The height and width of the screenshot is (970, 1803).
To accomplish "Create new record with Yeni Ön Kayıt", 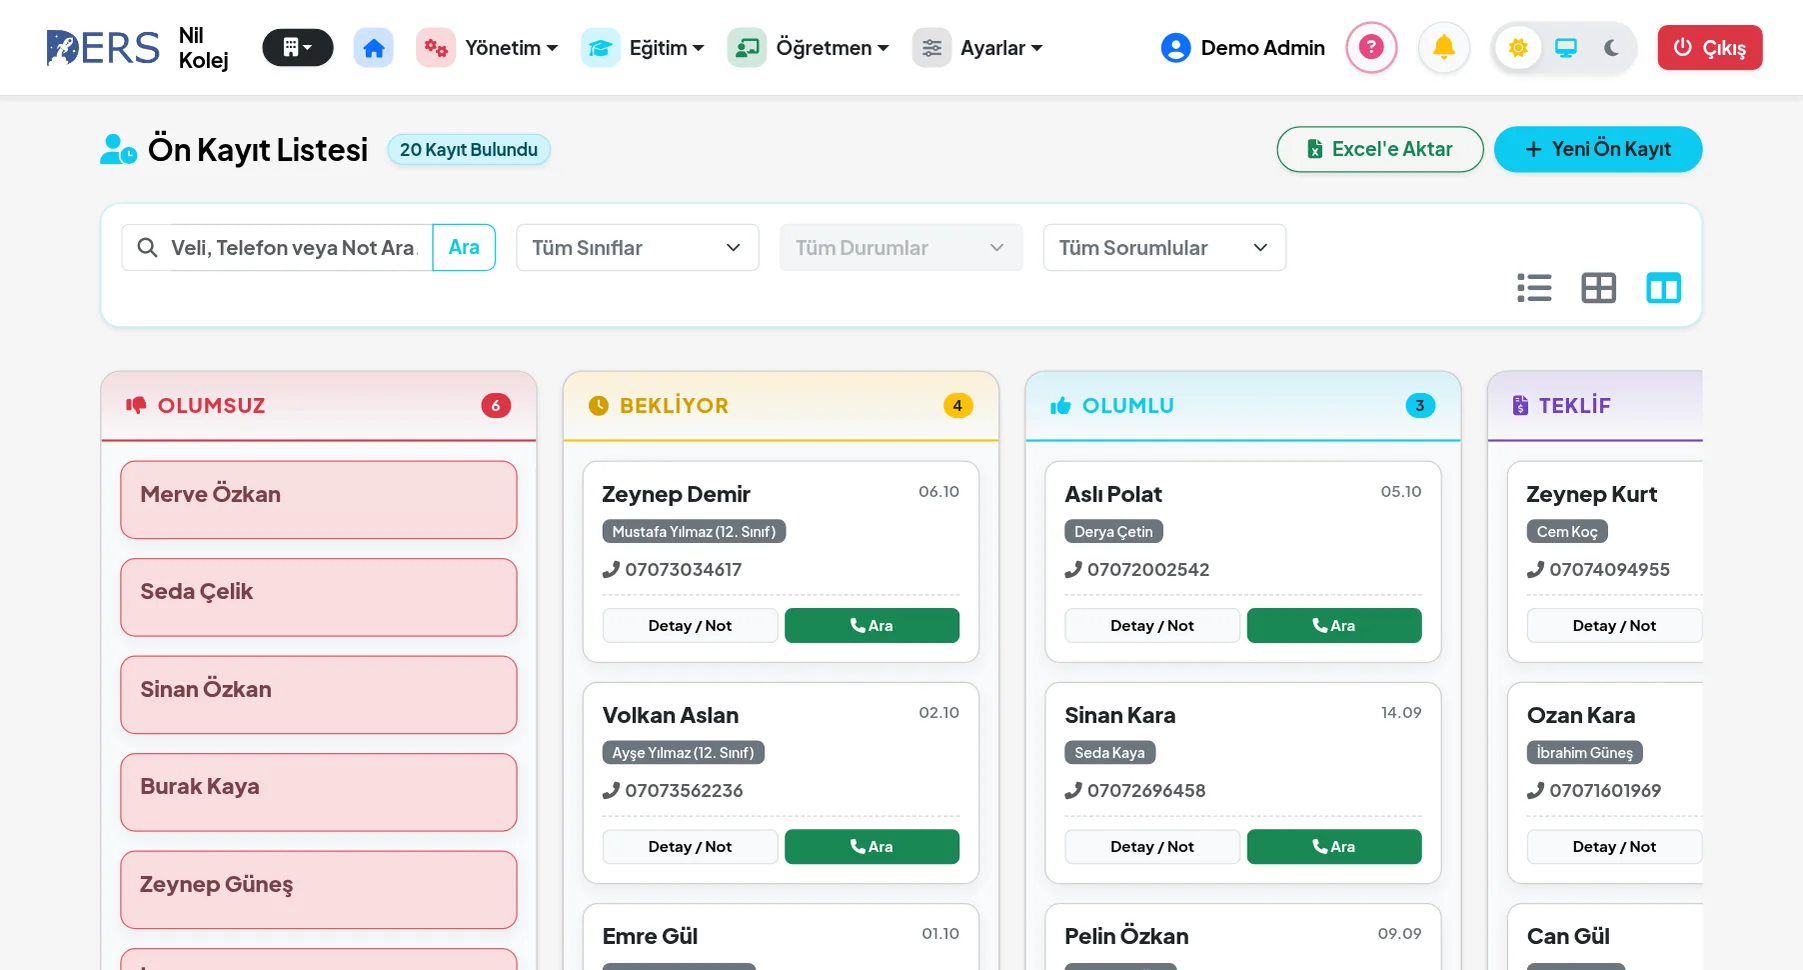I will pos(1598,149).
